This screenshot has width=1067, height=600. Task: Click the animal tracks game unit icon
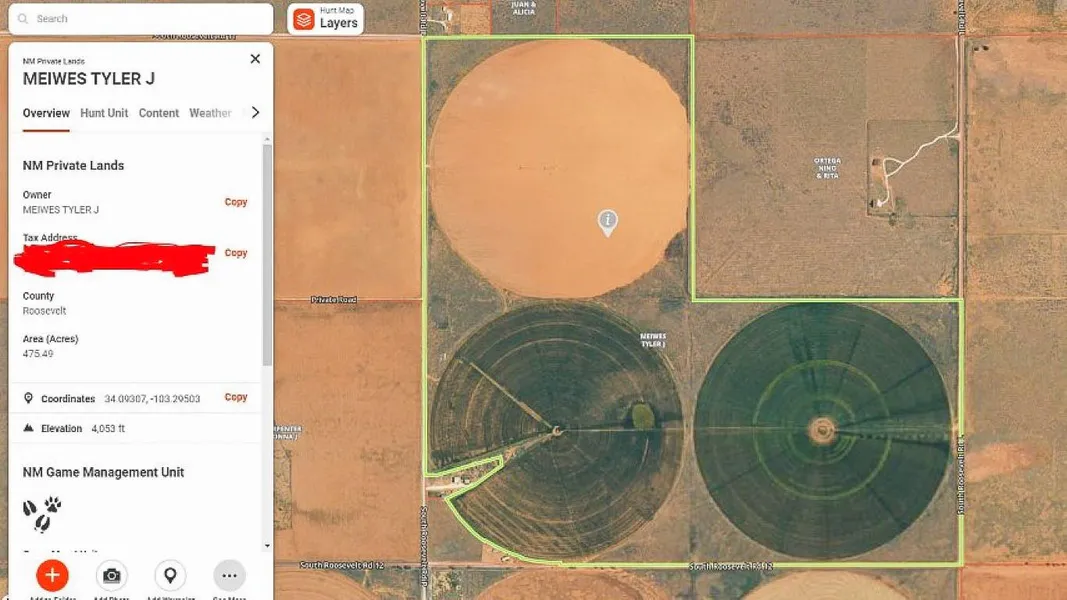tap(42, 514)
